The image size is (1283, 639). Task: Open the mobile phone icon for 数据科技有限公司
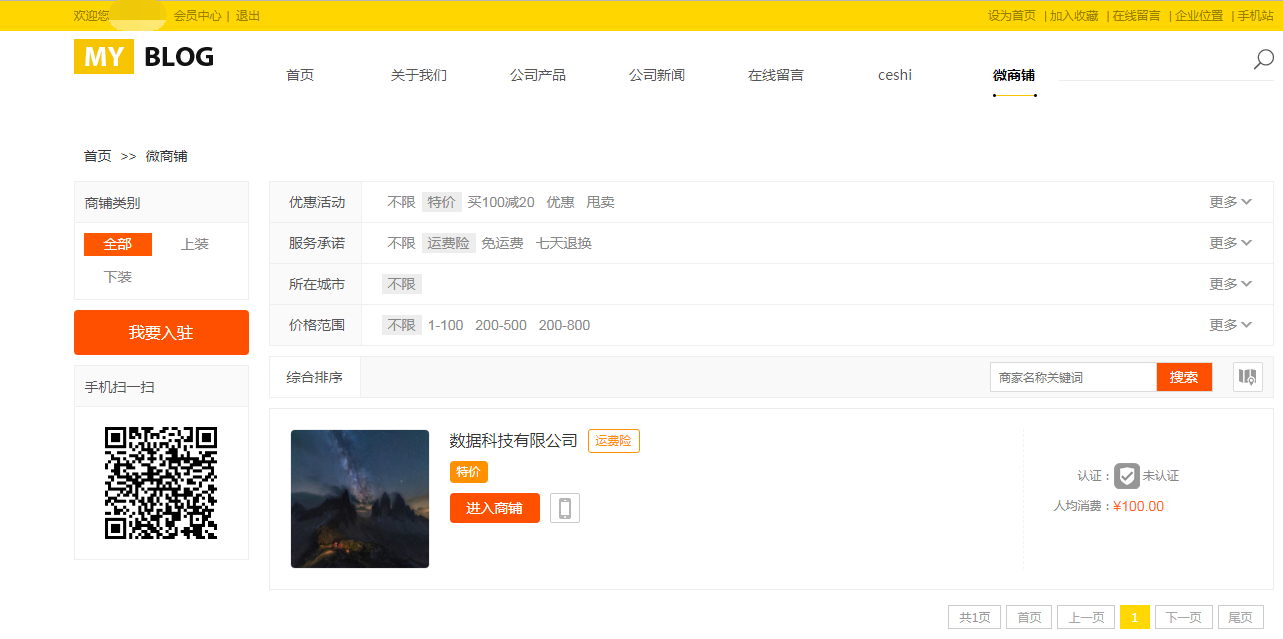point(564,508)
